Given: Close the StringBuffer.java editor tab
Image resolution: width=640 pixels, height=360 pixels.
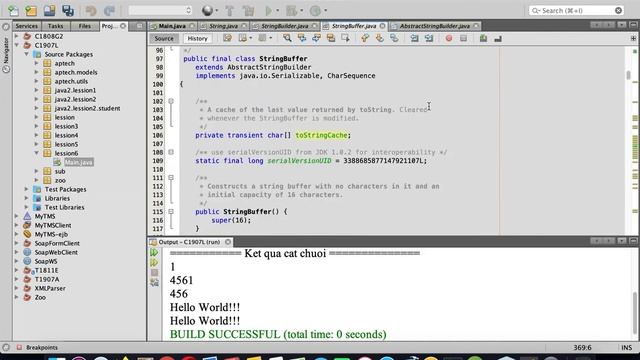Looking at the screenshot, I should (382, 26).
